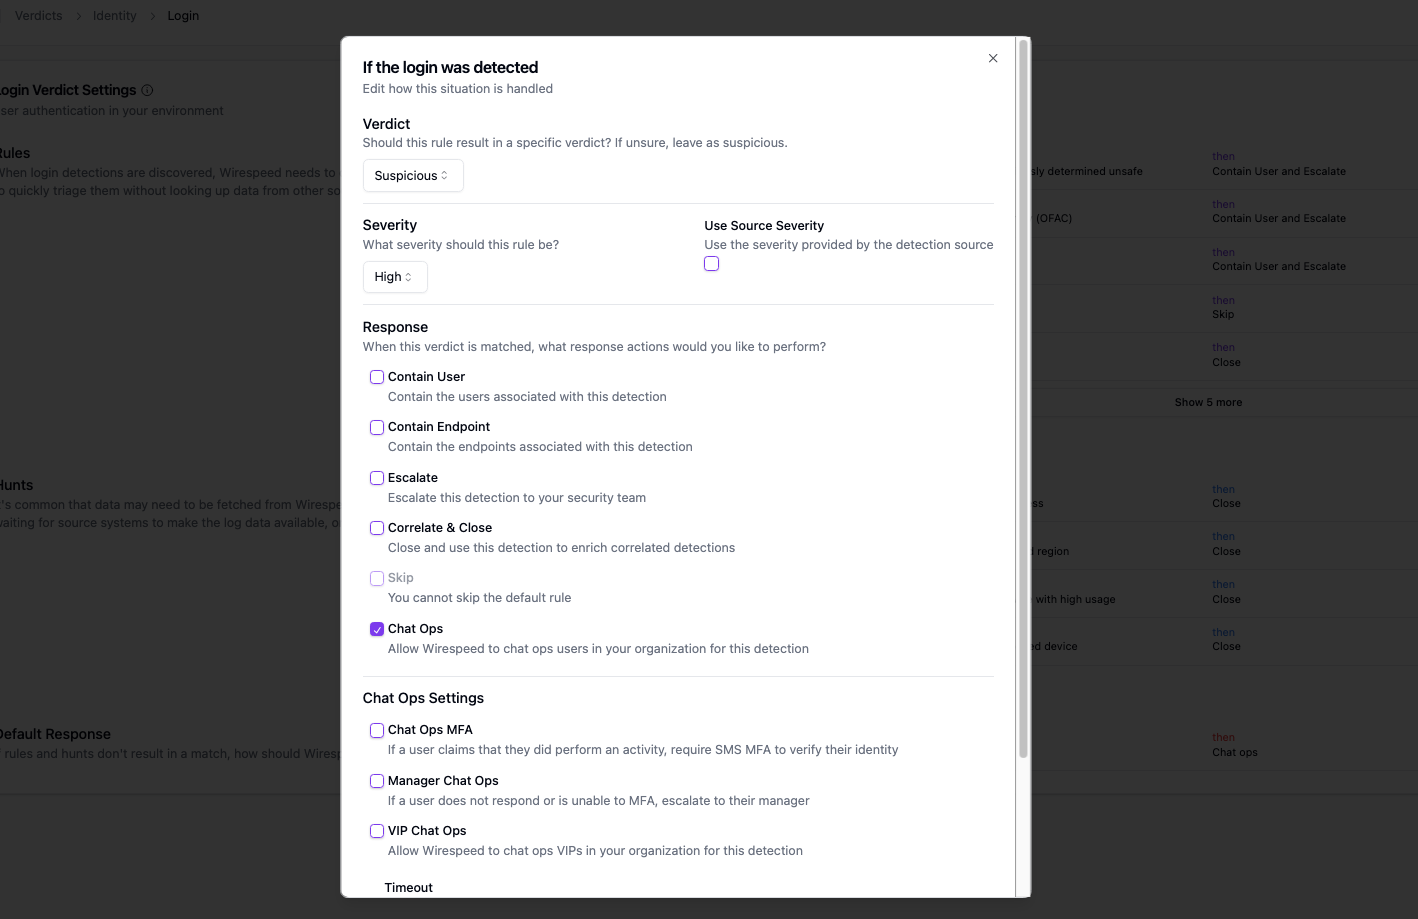Go to Verdicts in breadcrumb
Image resolution: width=1418 pixels, height=919 pixels.
(x=38, y=16)
